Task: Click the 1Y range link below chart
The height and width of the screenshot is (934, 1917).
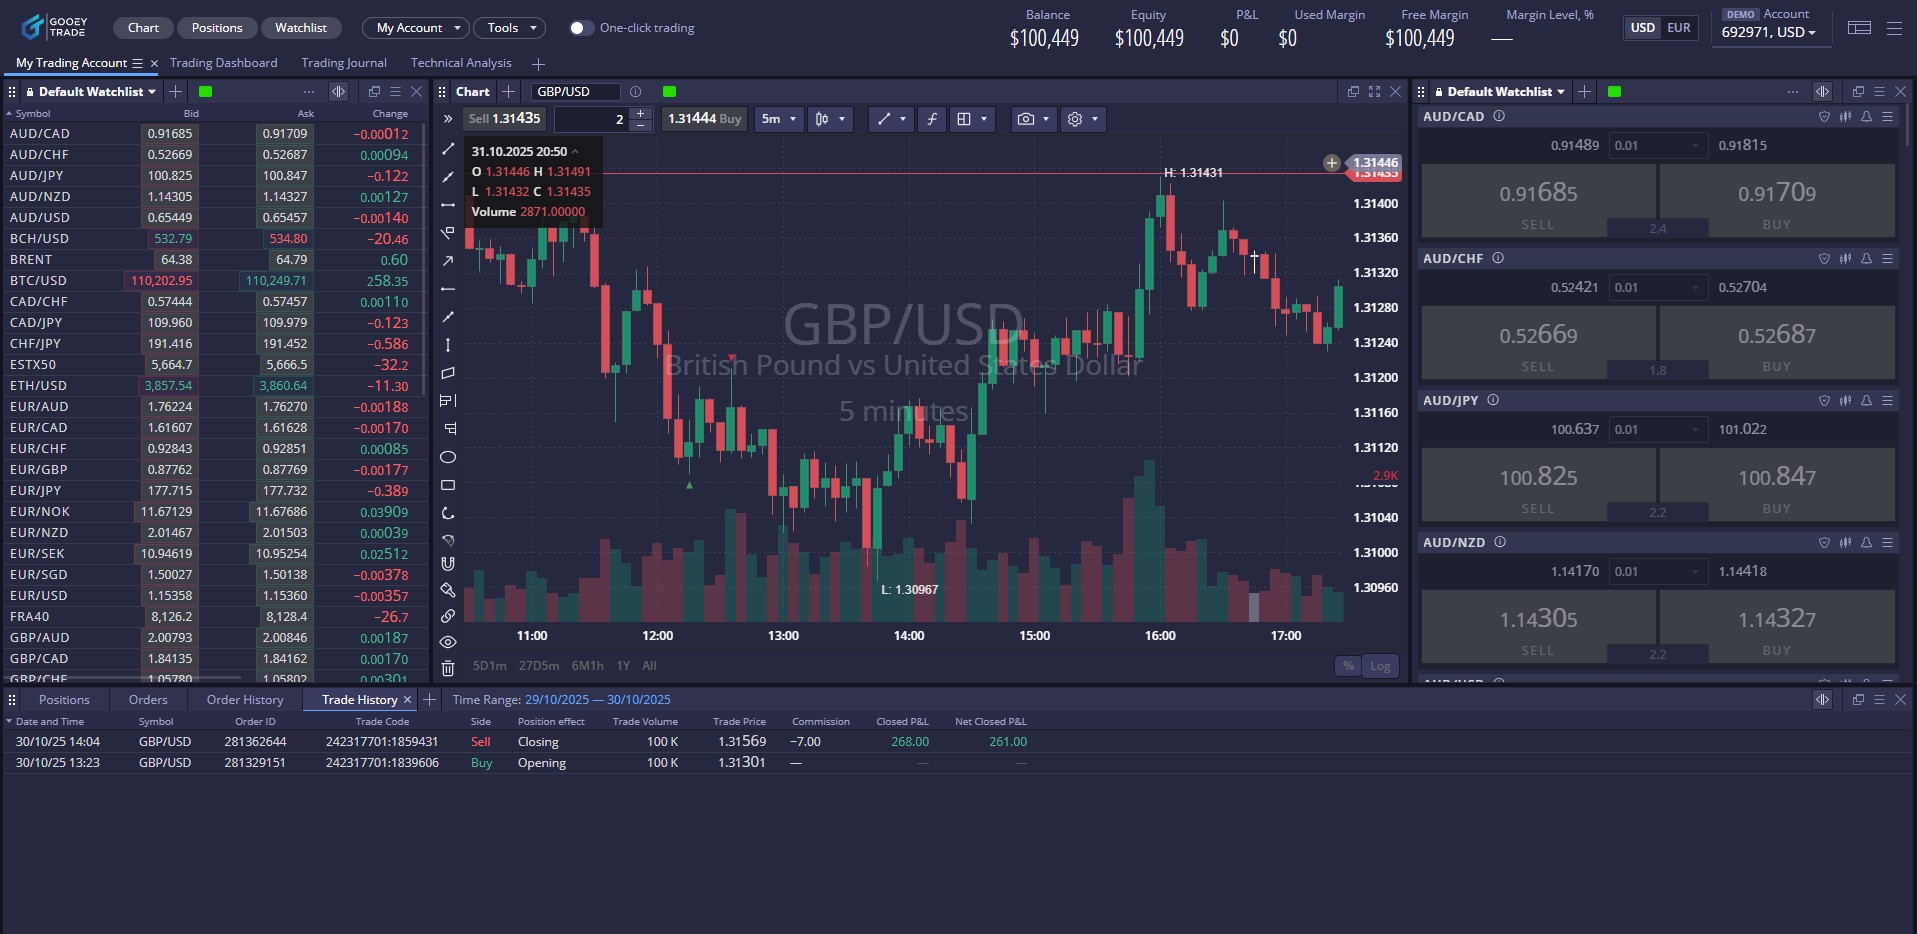Action: click(x=622, y=665)
